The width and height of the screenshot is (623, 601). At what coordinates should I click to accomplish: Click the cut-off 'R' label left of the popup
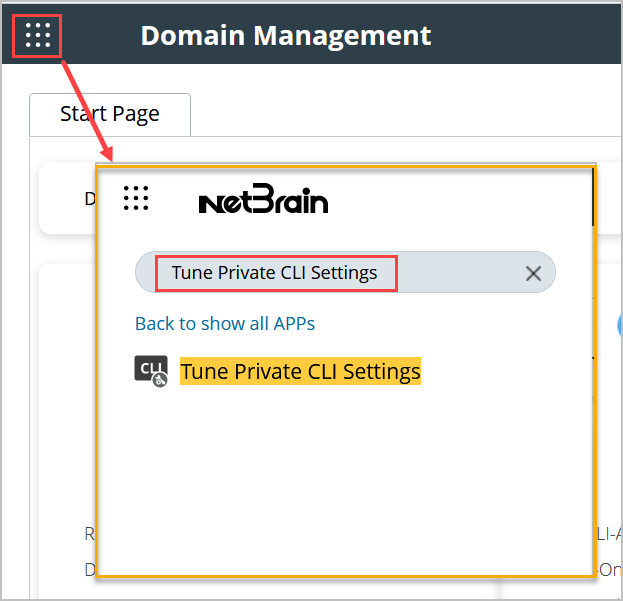[x=90, y=535]
